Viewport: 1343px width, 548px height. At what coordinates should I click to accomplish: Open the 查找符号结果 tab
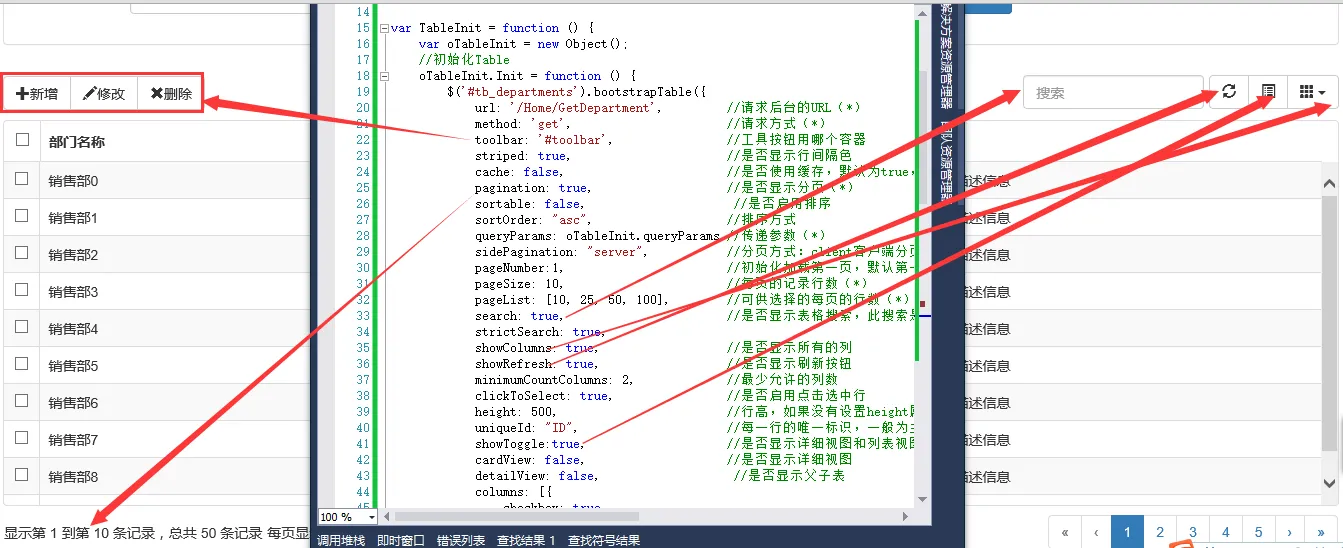[x=604, y=541]
